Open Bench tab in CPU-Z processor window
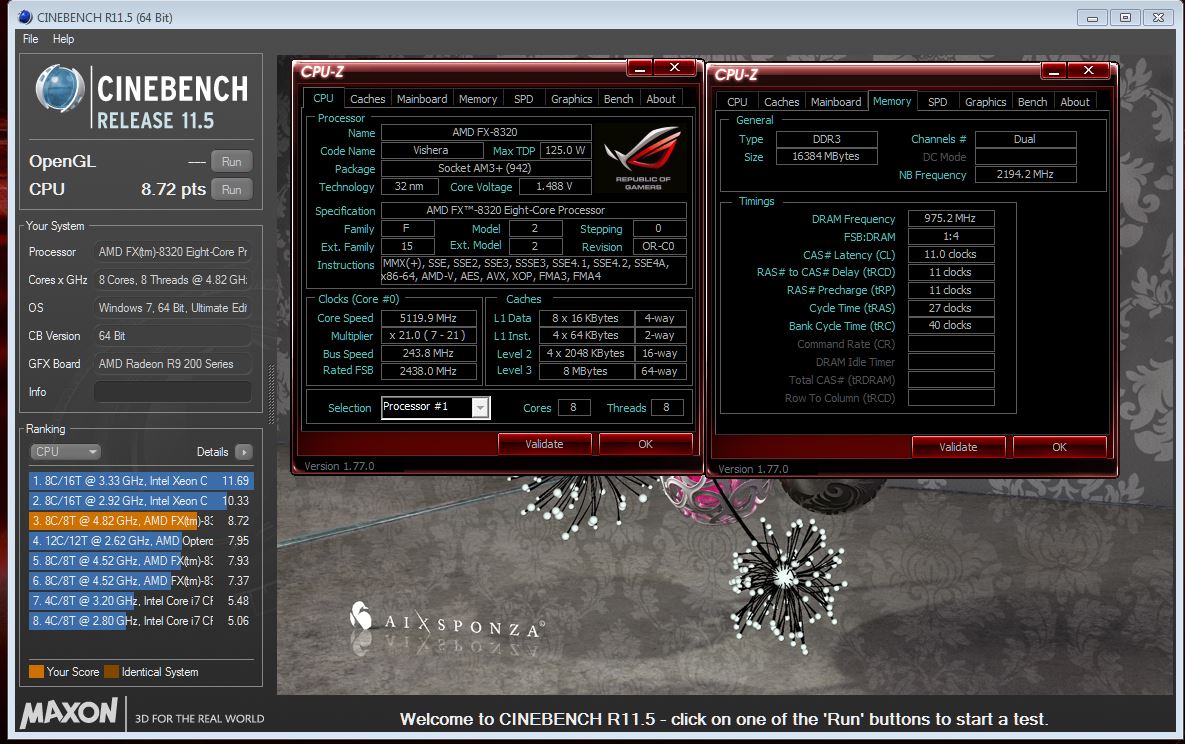This screenshot has width=1185, height=744. (x=618, y=98)
